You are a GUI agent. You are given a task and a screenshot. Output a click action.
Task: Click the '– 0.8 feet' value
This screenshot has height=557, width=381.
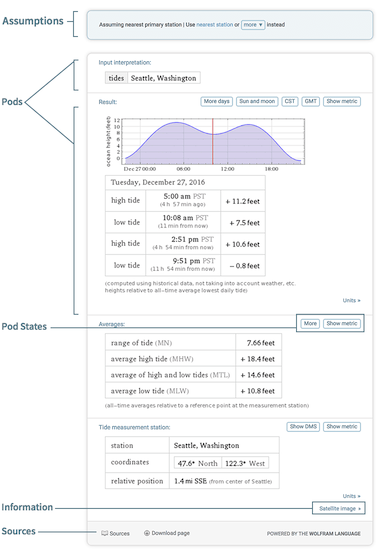click(x=245, y=266)
